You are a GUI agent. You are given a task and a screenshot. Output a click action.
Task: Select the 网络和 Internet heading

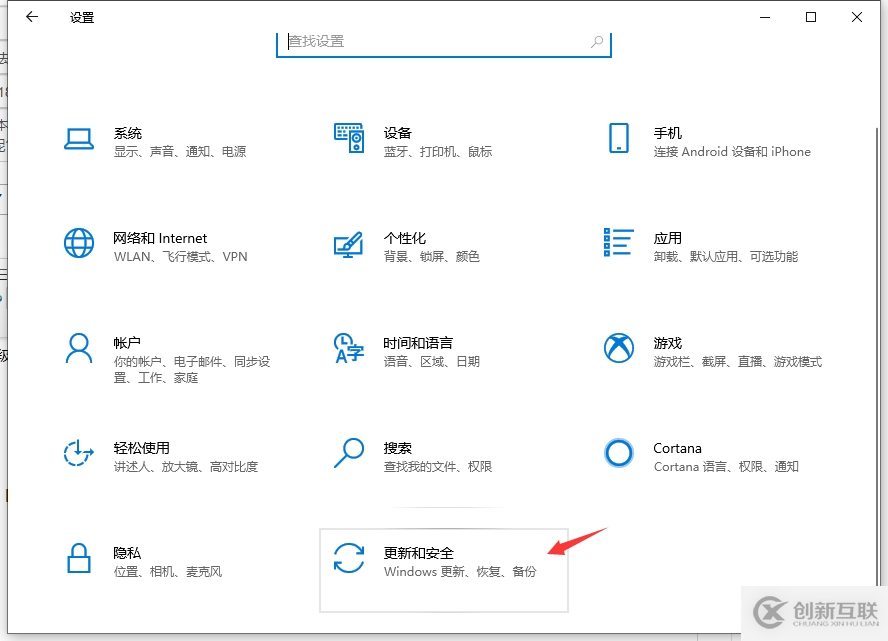click(160, 238)
